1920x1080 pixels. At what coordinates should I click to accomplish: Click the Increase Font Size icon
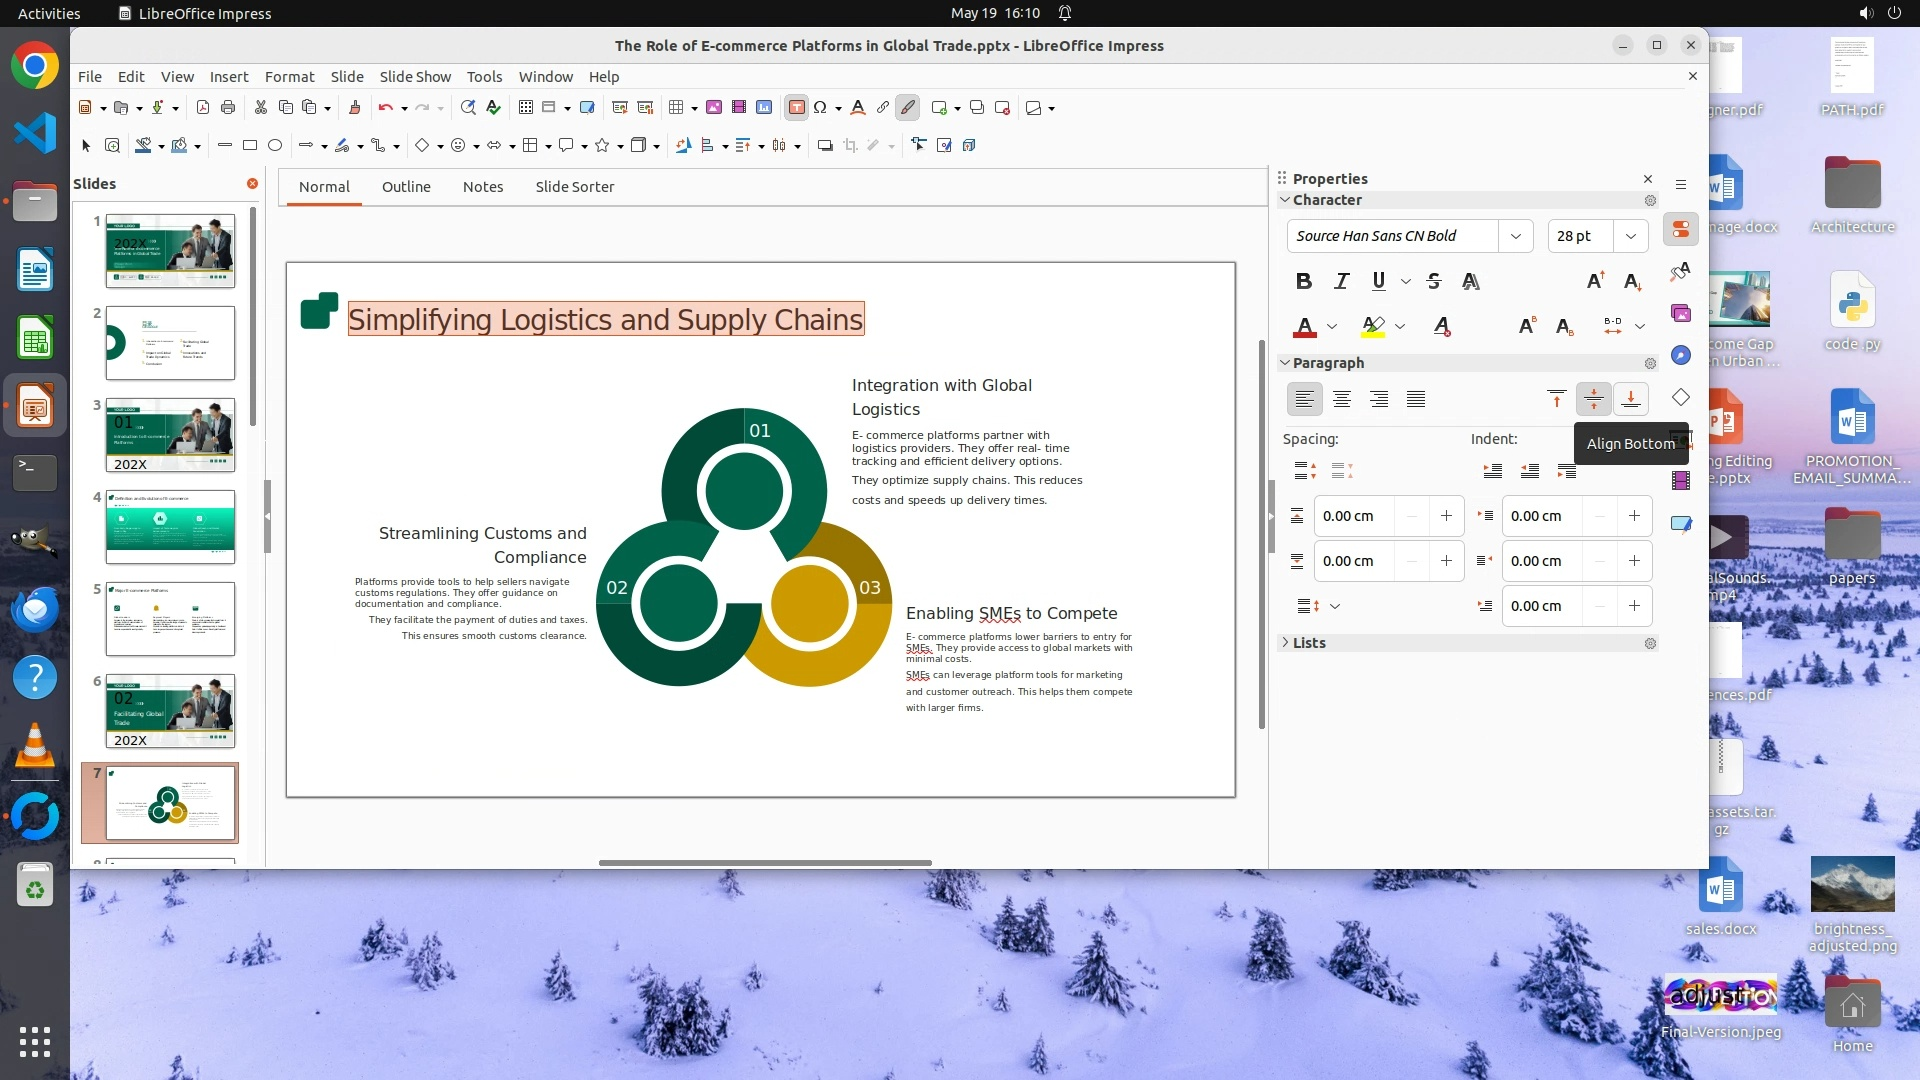(x=1595, y=281)
